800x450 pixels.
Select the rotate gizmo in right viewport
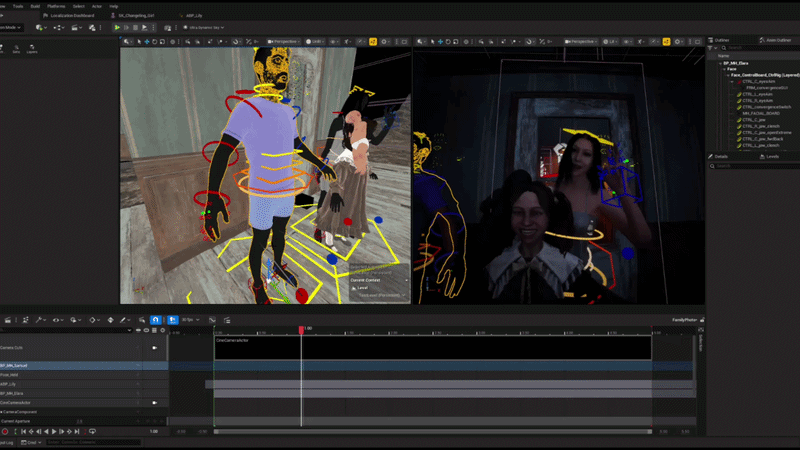click(448, 42)
